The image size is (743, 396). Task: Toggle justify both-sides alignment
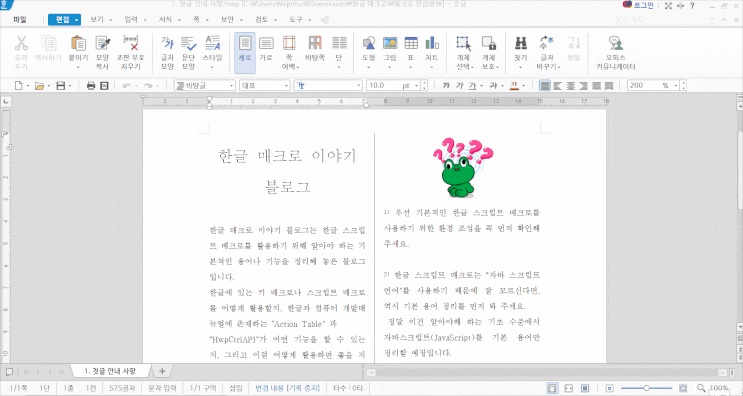(x=545, y=86)
